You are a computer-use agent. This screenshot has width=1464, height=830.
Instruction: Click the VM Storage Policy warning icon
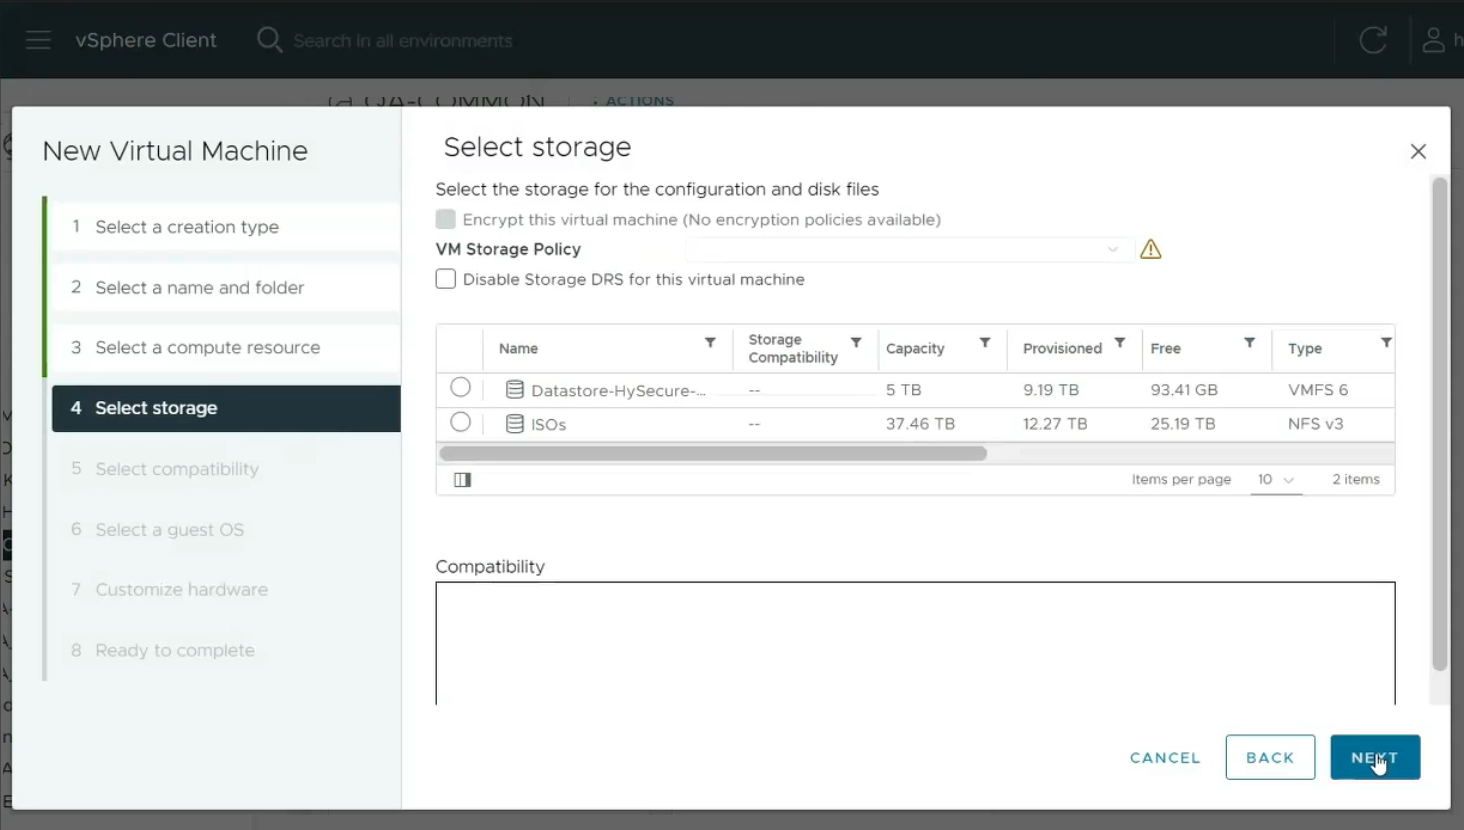pyautogui.click(x=1151, y=250)
